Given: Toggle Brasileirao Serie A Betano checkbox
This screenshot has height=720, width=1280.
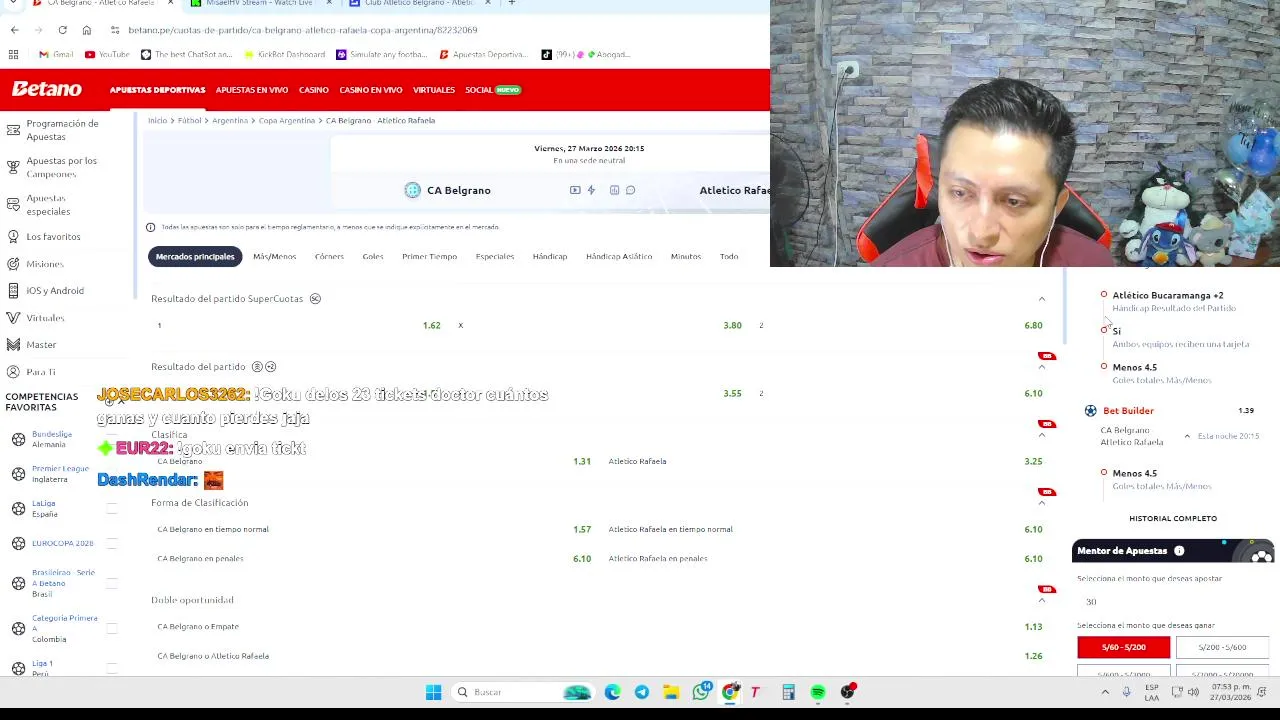Looking at the screenshot, I should 111,583.
